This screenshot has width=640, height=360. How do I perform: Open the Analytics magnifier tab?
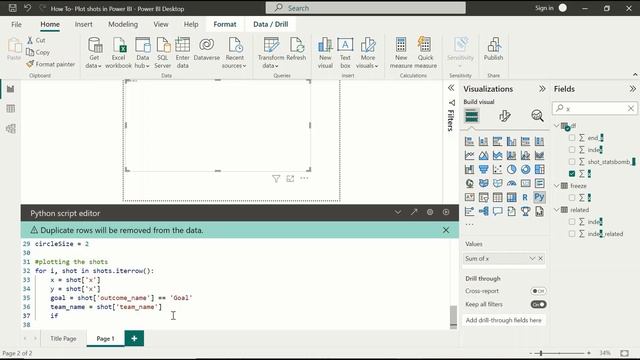[x=537, y=116]
